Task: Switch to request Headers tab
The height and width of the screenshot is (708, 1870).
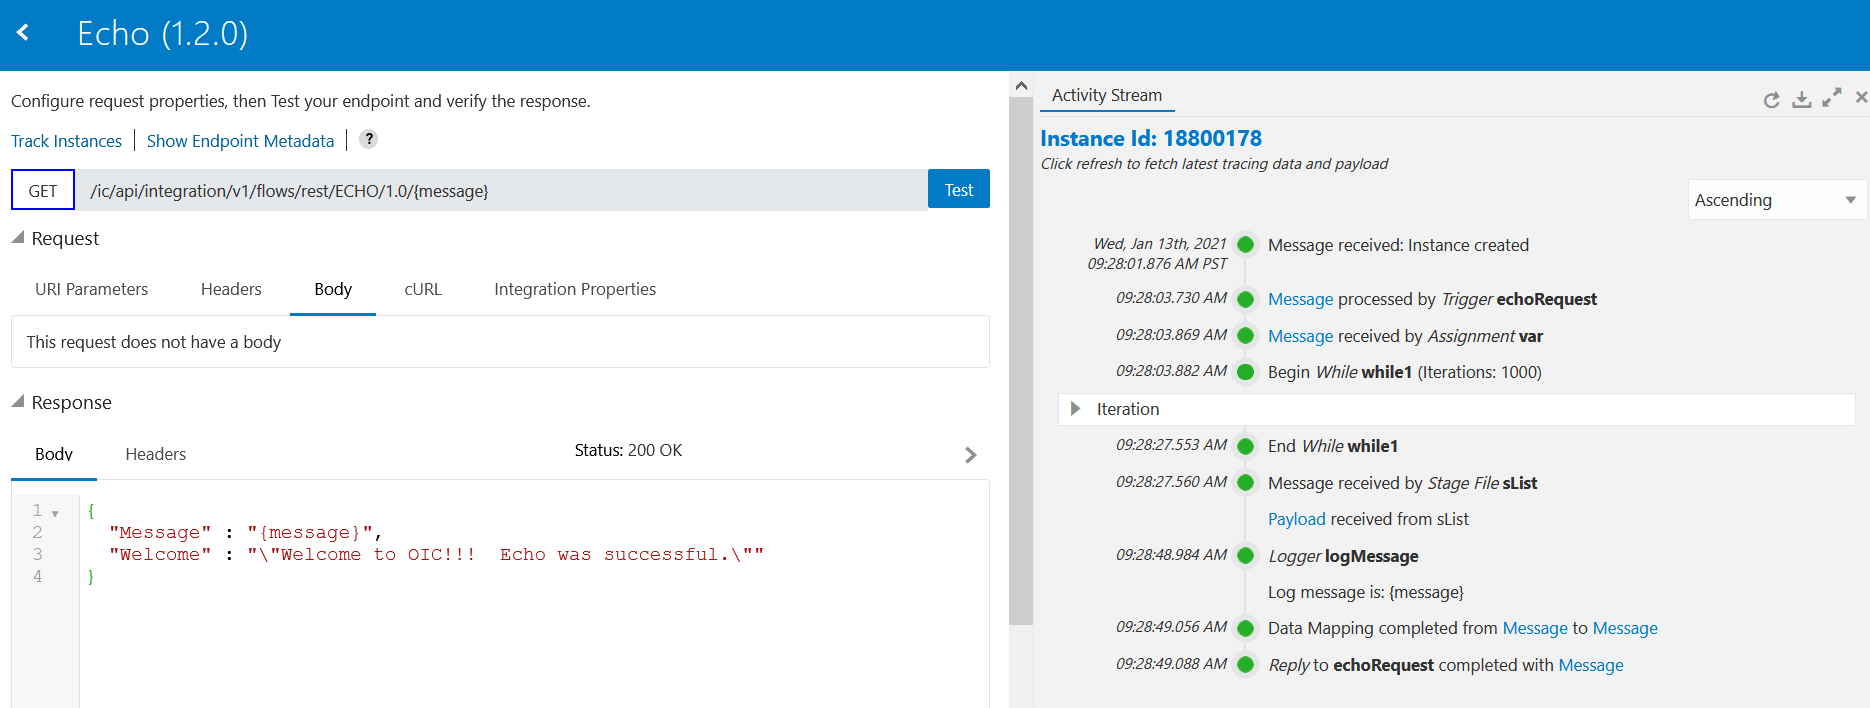Action: (x=231, y=289)
